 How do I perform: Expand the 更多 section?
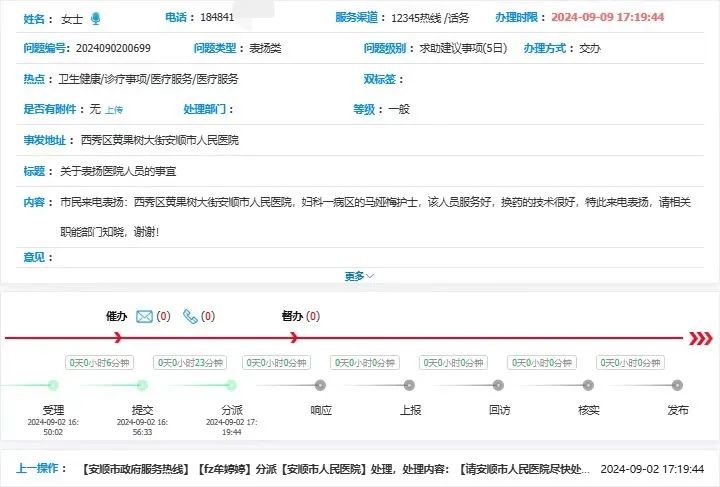click(x=359, y=276)
